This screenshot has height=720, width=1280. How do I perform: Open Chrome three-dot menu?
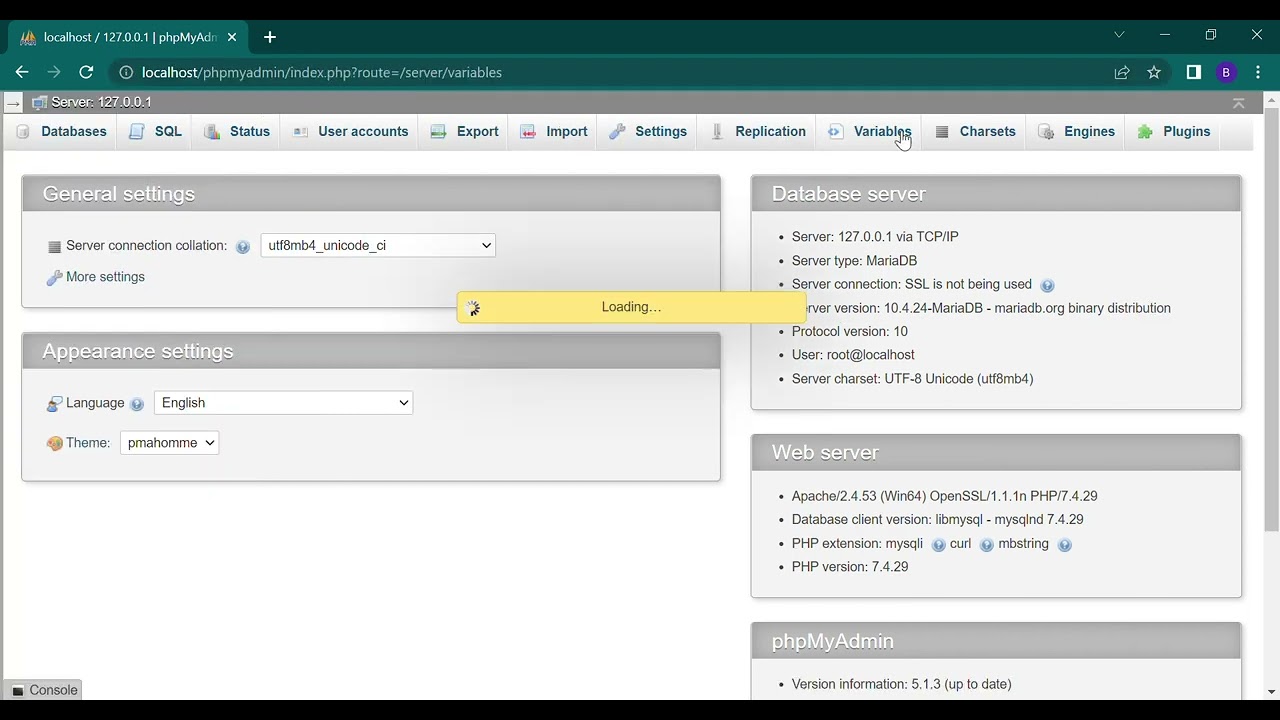1258,72
